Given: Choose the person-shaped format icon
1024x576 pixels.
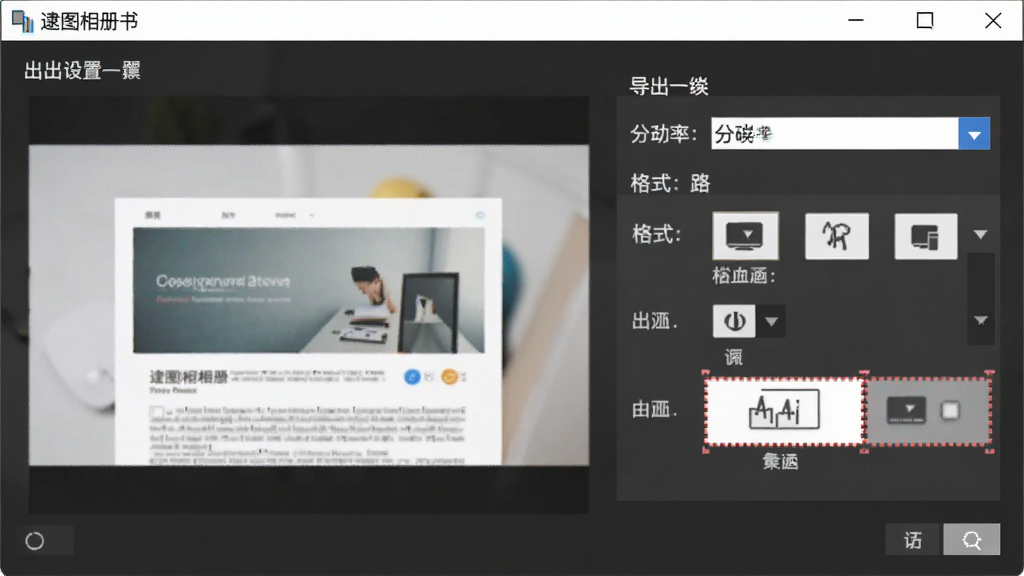Looking at the screenshot, I should pyautogui.click(x=837, y=236).
